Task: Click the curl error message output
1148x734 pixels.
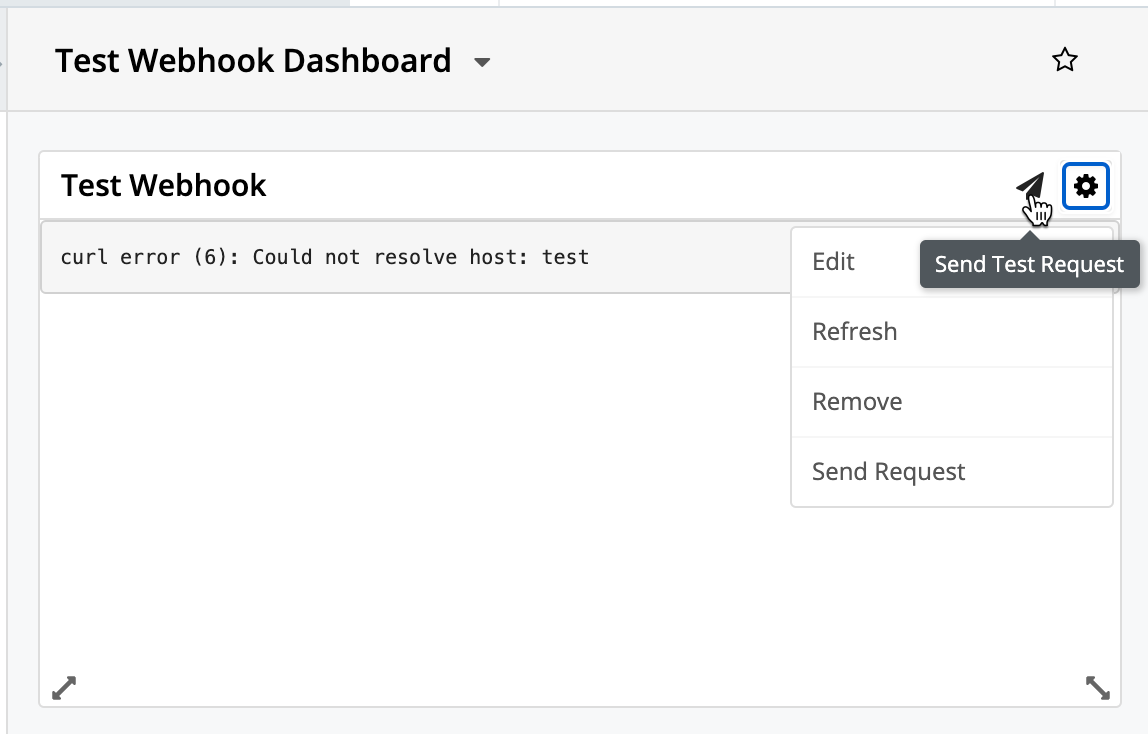Action: pos(324,257)
